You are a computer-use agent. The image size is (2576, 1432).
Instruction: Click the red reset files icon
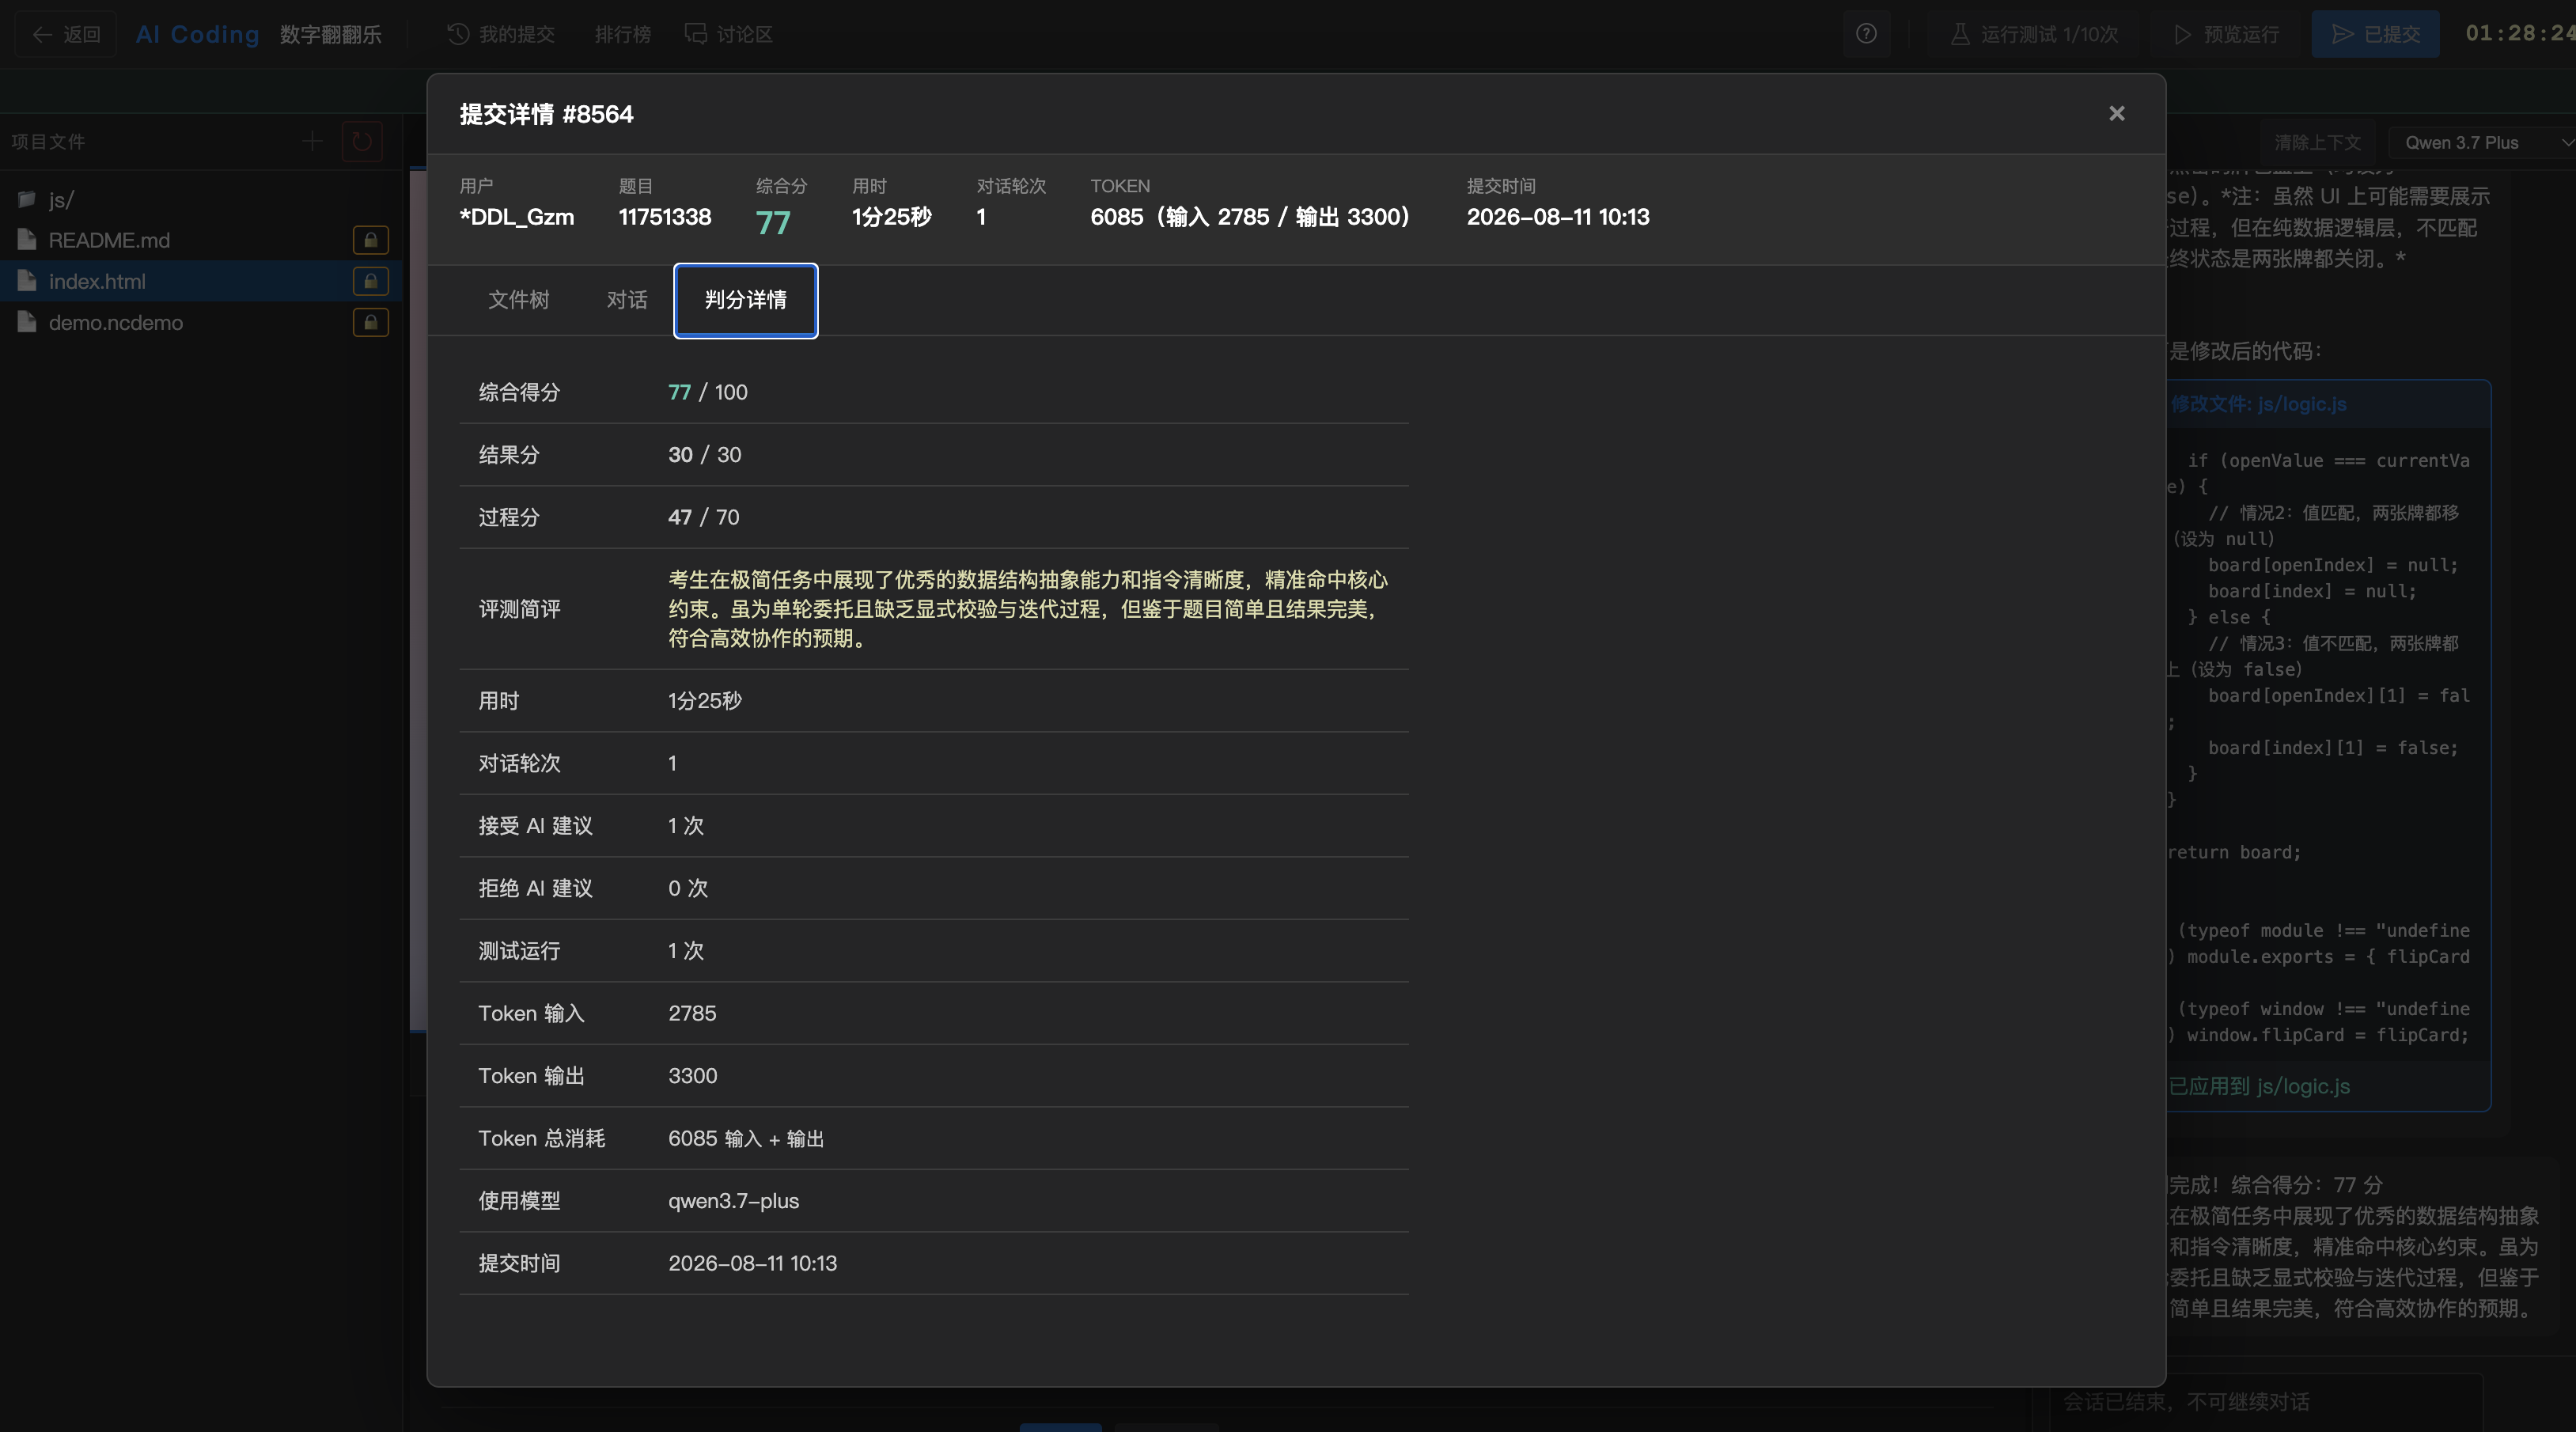coord(362,141)
